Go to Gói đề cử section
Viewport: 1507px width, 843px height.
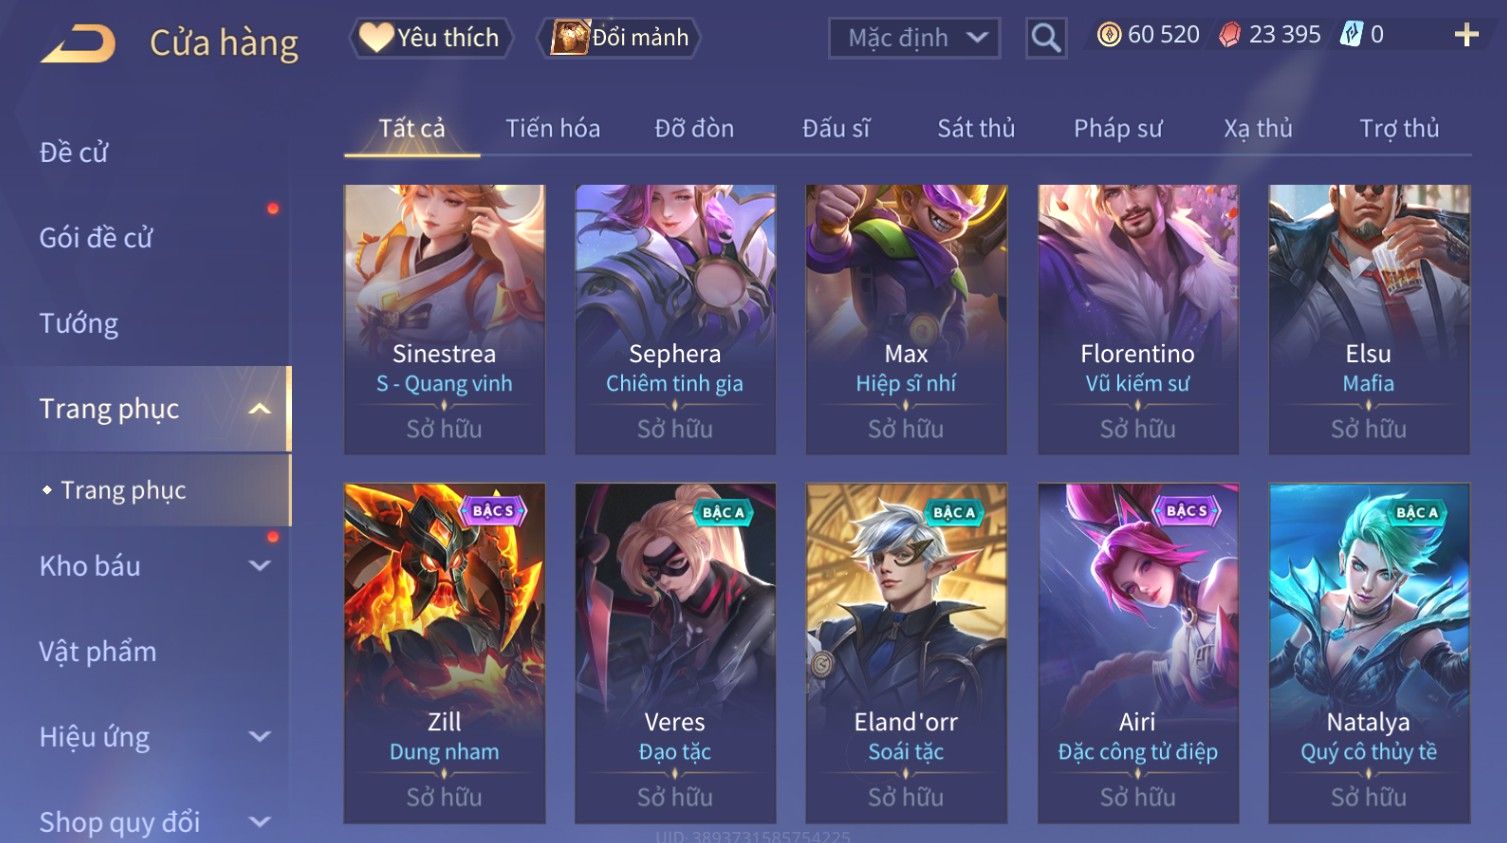point(96,238)
